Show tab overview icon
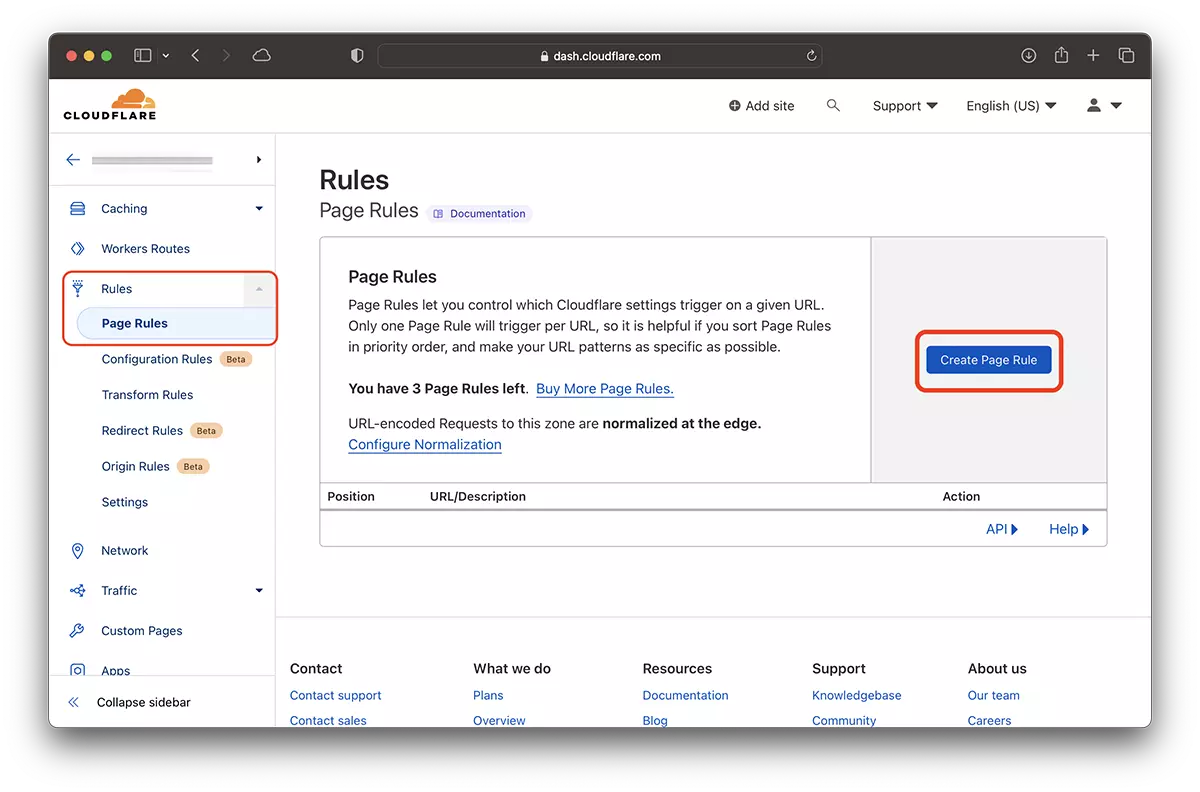Image resolution: width=1200 pixels, height=792 pixels. tap(1127, 56)
